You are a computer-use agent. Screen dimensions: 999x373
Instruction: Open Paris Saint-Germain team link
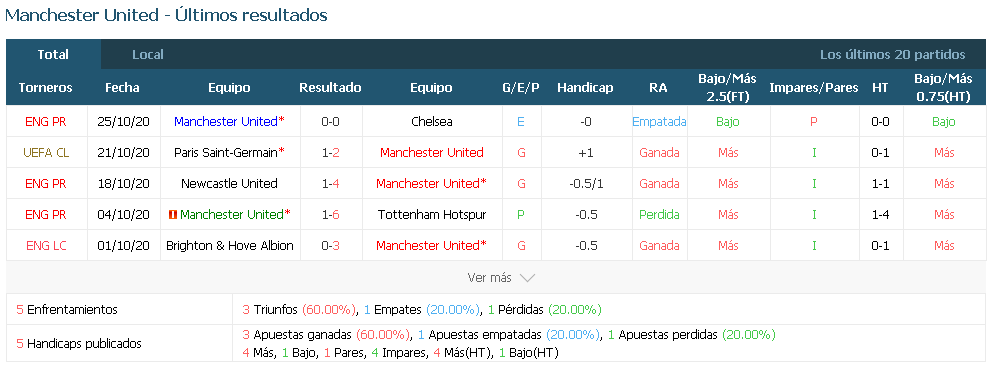pos(226,152)
